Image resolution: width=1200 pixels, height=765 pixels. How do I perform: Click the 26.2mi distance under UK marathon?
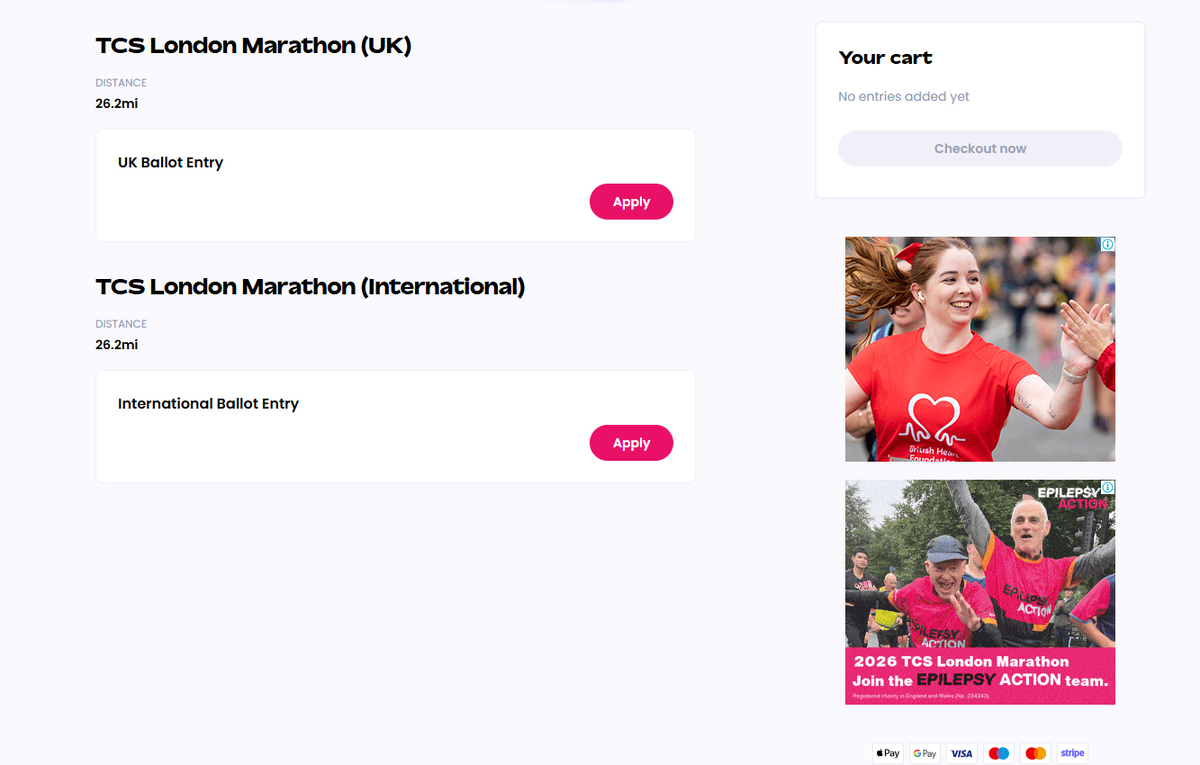(x=117, y=103)
